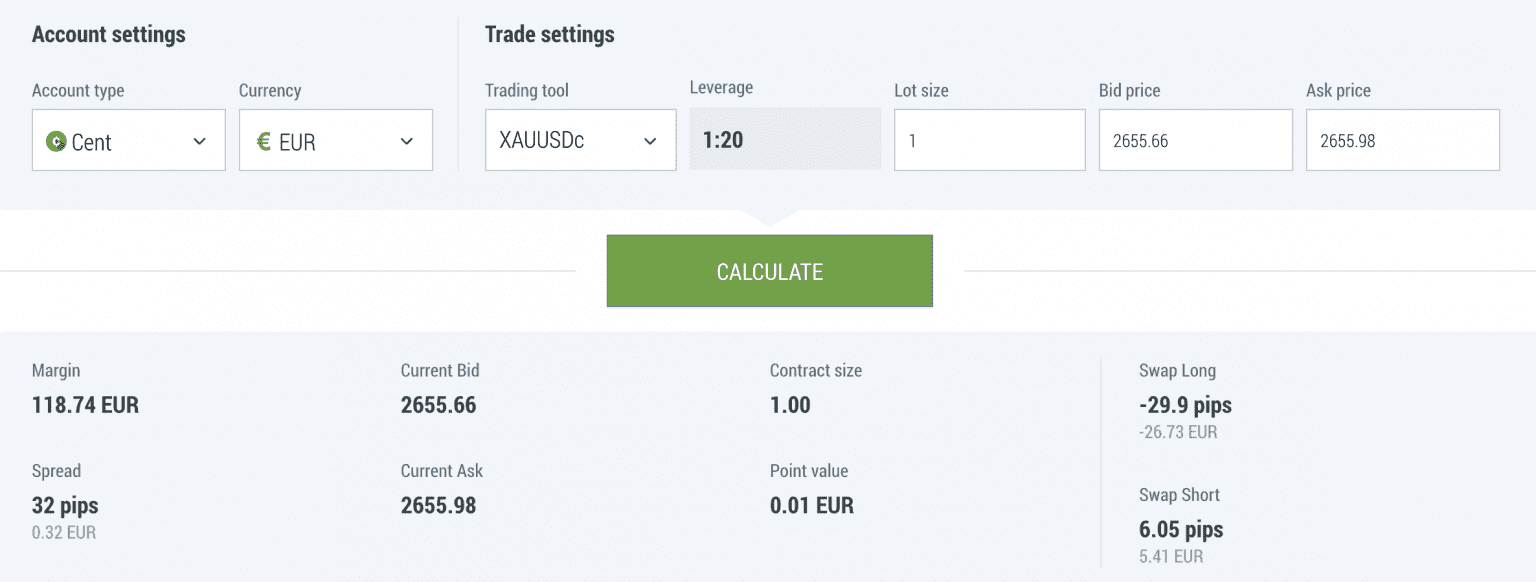Click the Account type dropdown chevron
Viewport: 1536px width, 582px height.
pyautogui.click(x=198, y=140)
